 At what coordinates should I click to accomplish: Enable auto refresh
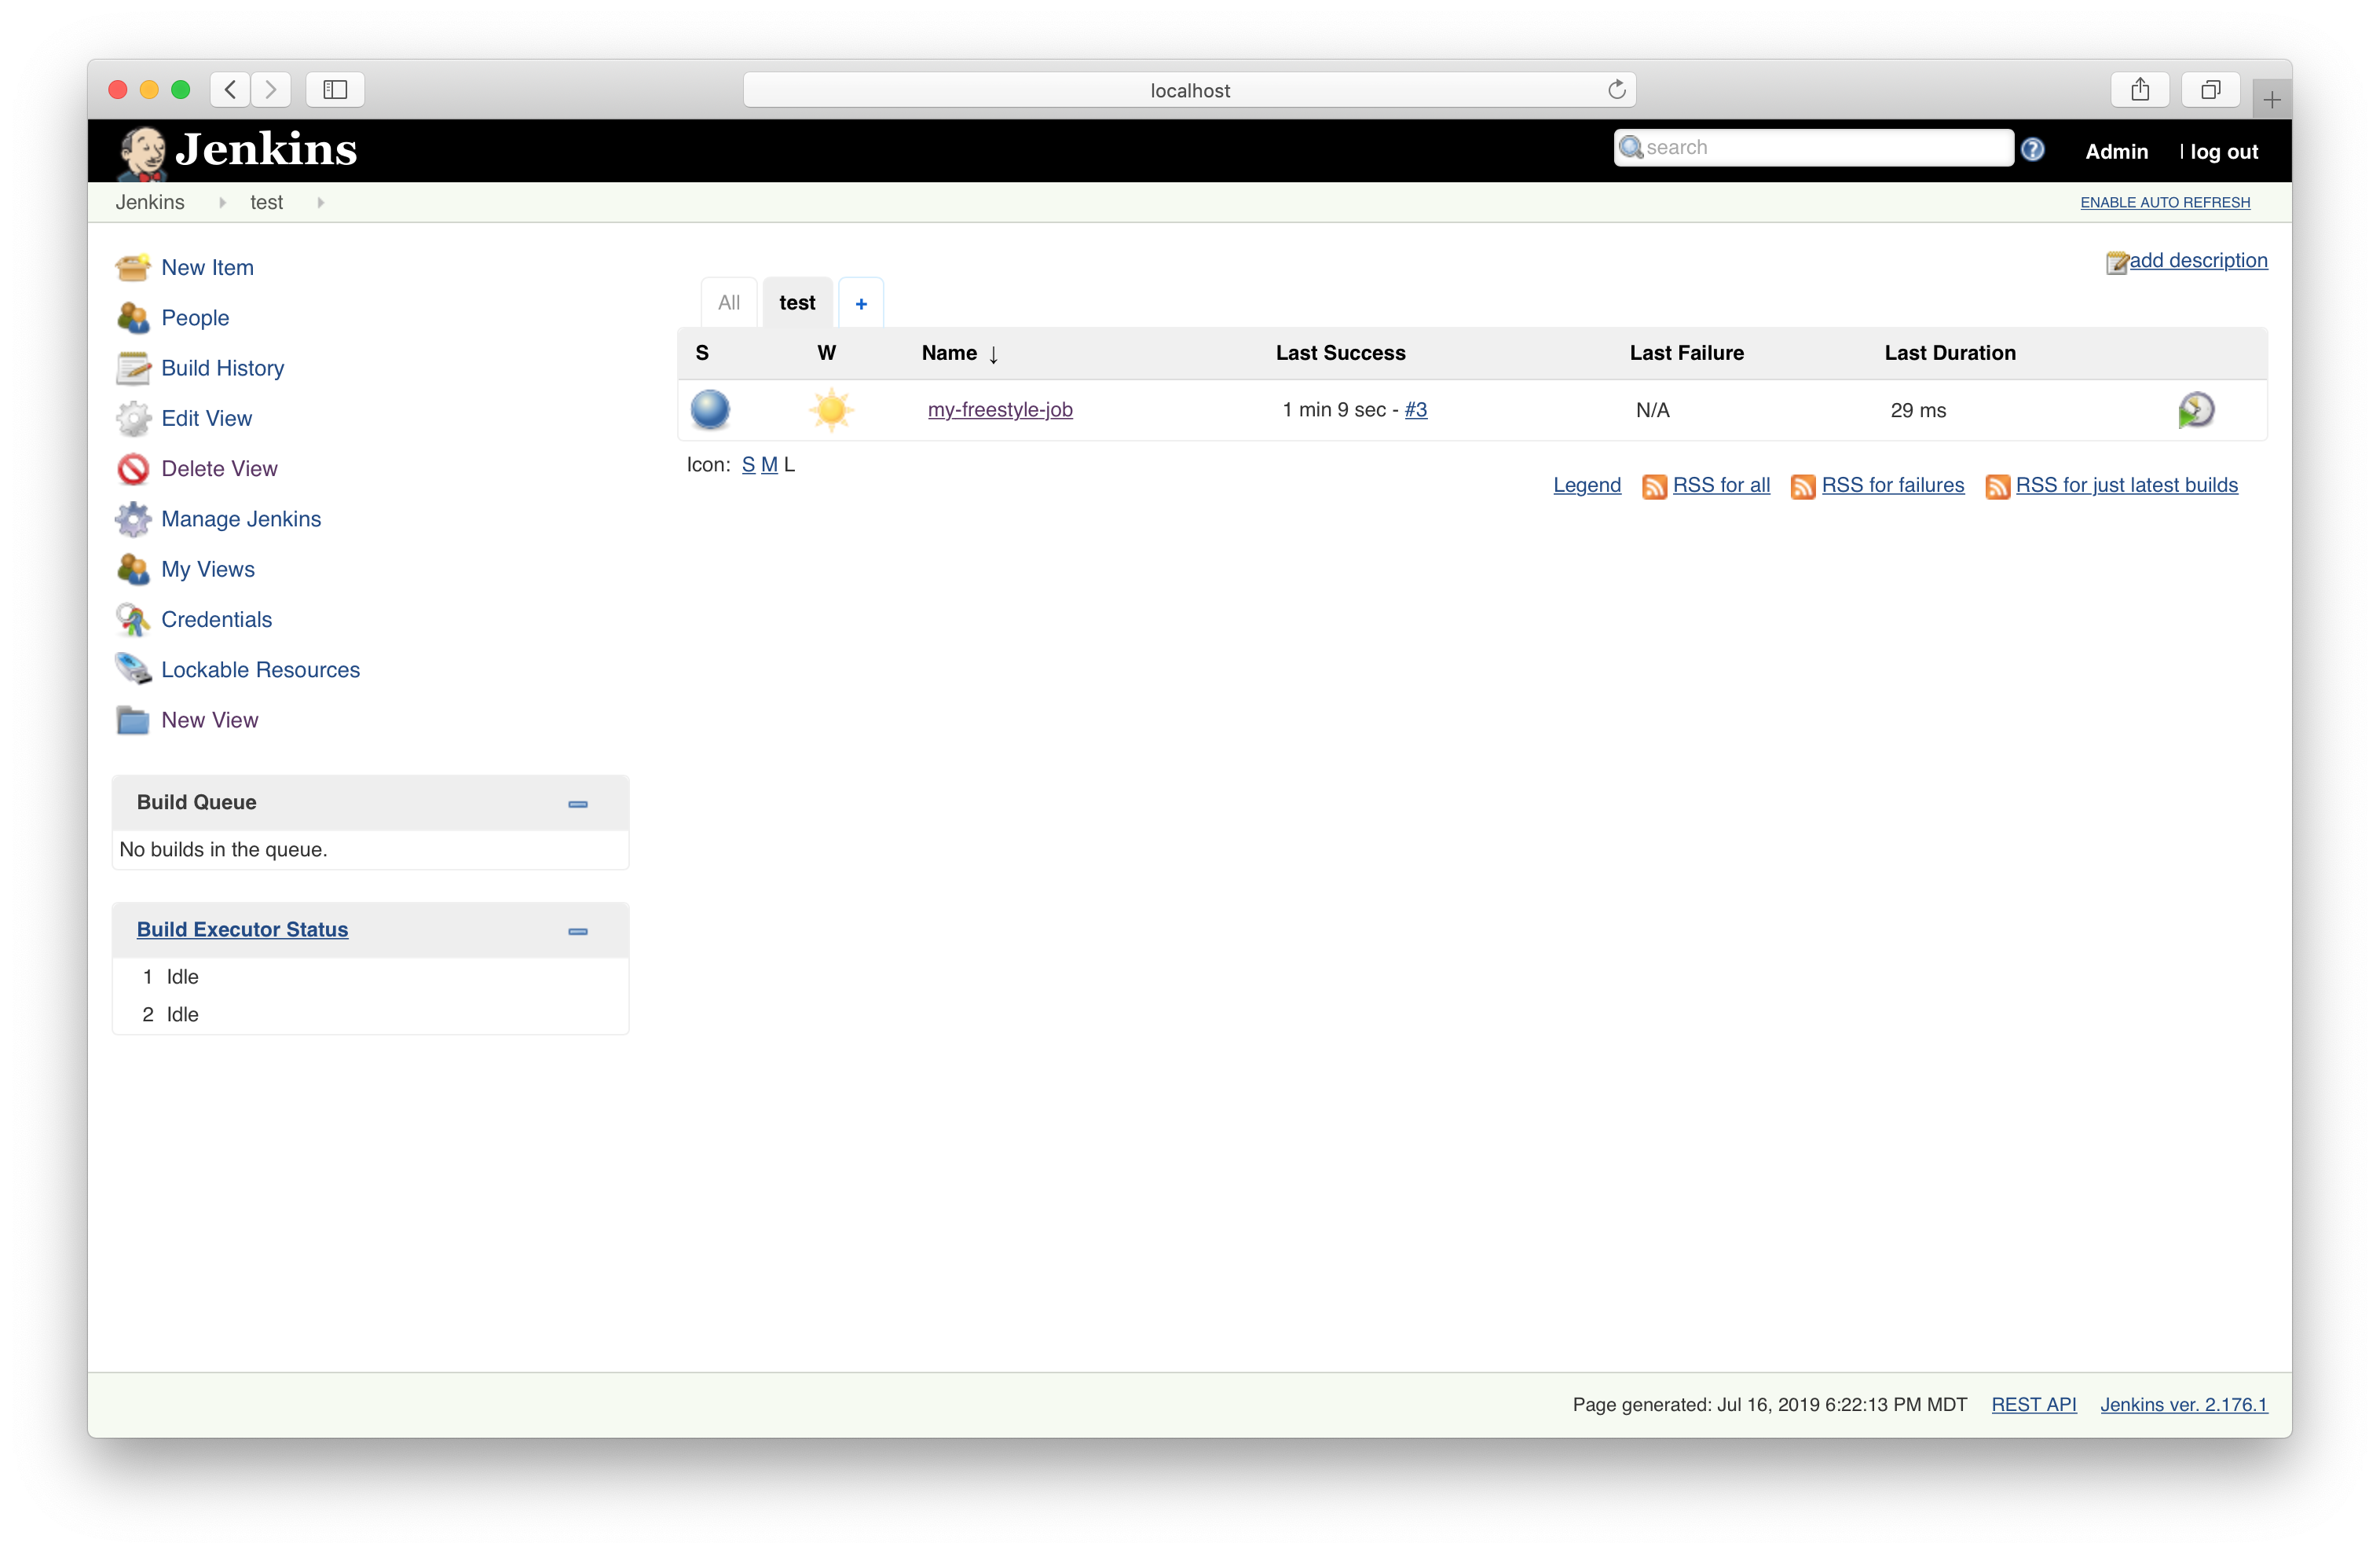click(2165, 202)
